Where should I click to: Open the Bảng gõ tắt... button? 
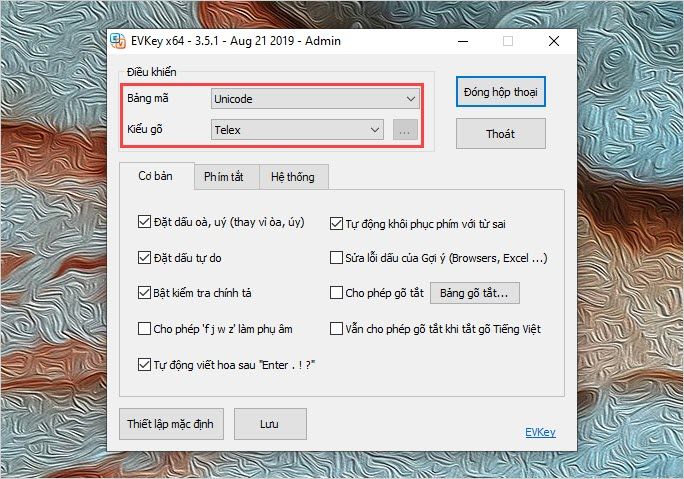pyautogui.click(x=475, y=293)
